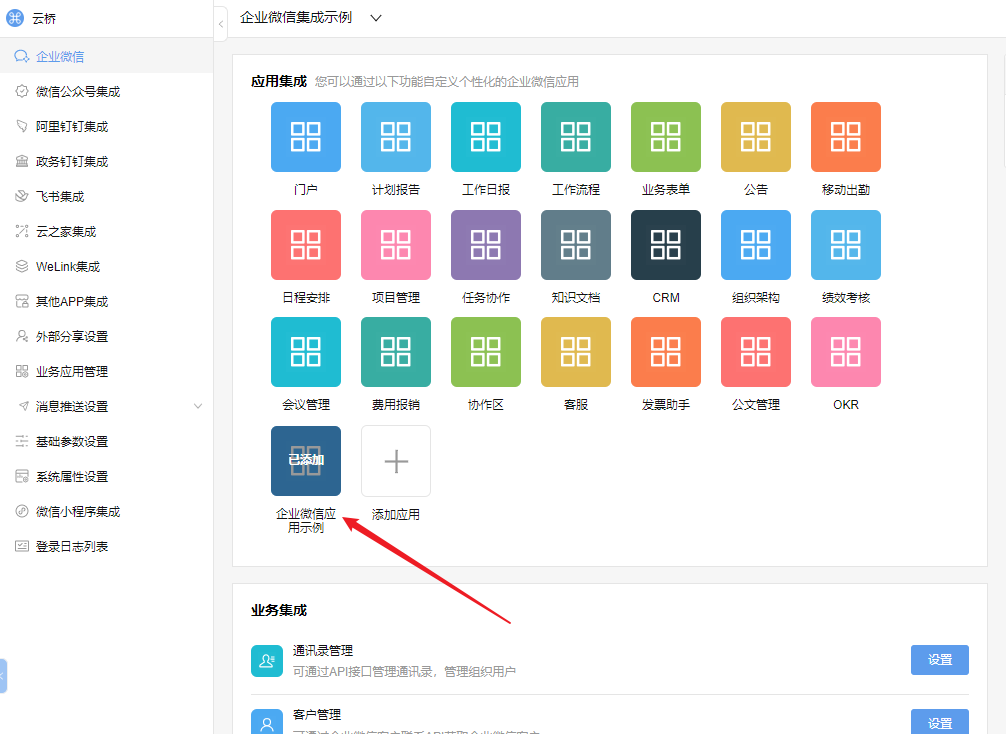Image resolution: width=1006 pixels, height=734 pixels.
Task: Open the 门户 app tile
Action: click(305, 137)
